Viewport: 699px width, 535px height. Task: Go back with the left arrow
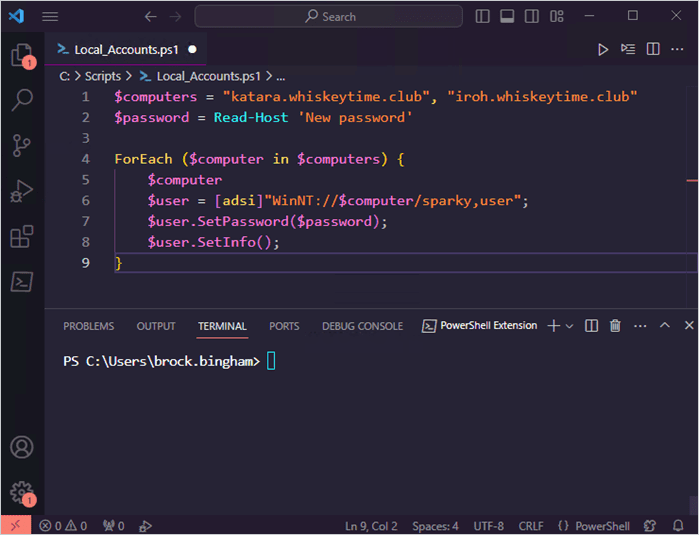[x=151, y=17]
